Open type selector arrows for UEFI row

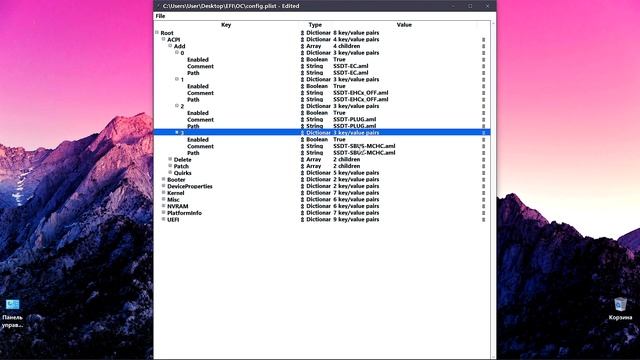click(302, 220)
